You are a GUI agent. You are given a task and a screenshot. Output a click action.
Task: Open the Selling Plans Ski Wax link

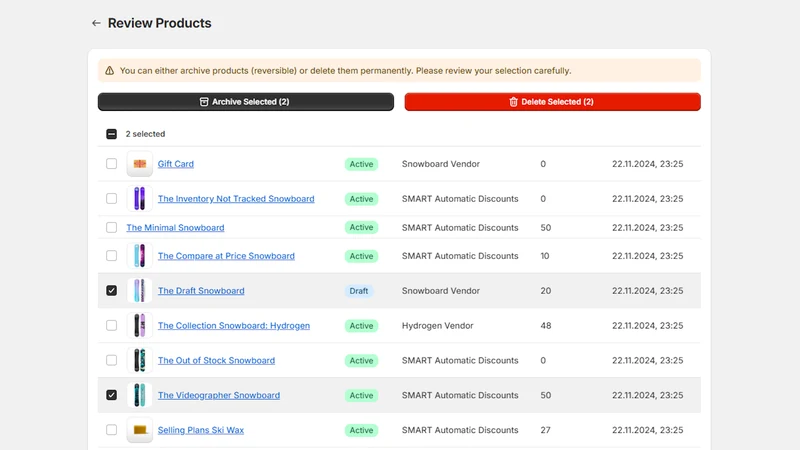pos(201,430)
